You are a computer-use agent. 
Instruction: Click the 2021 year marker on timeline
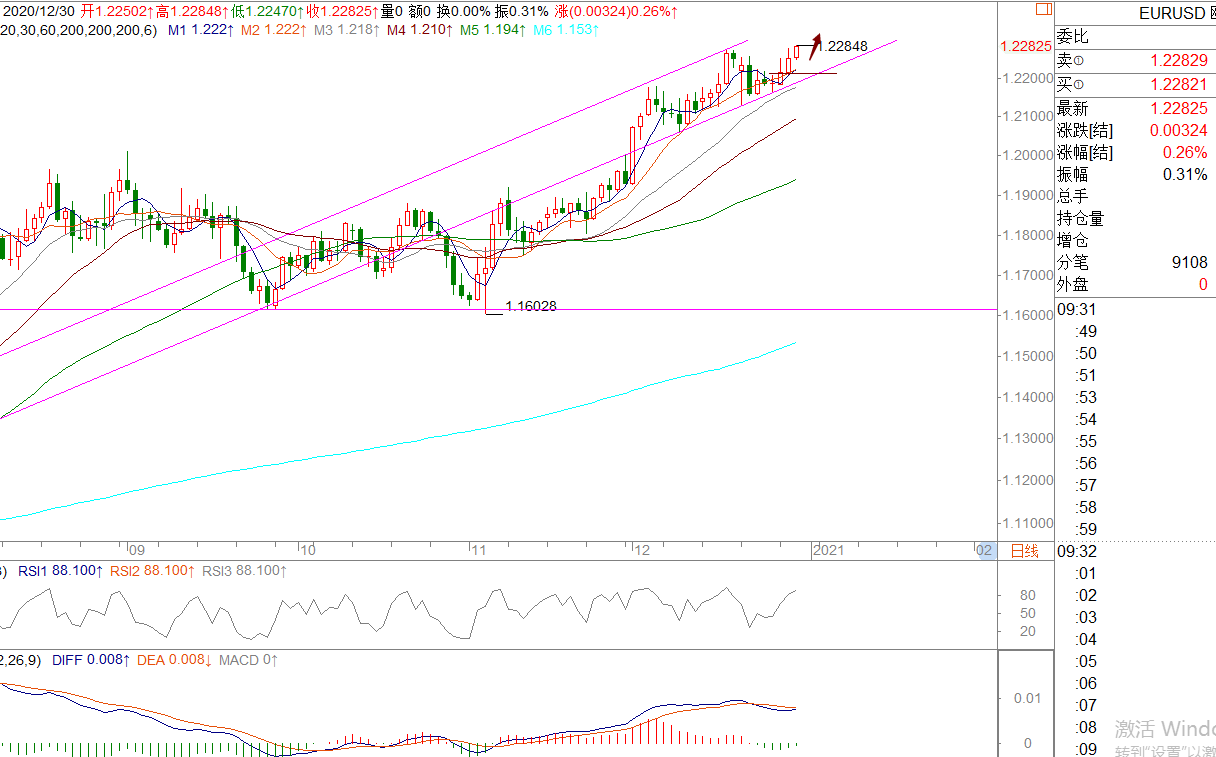click(829, 550)
